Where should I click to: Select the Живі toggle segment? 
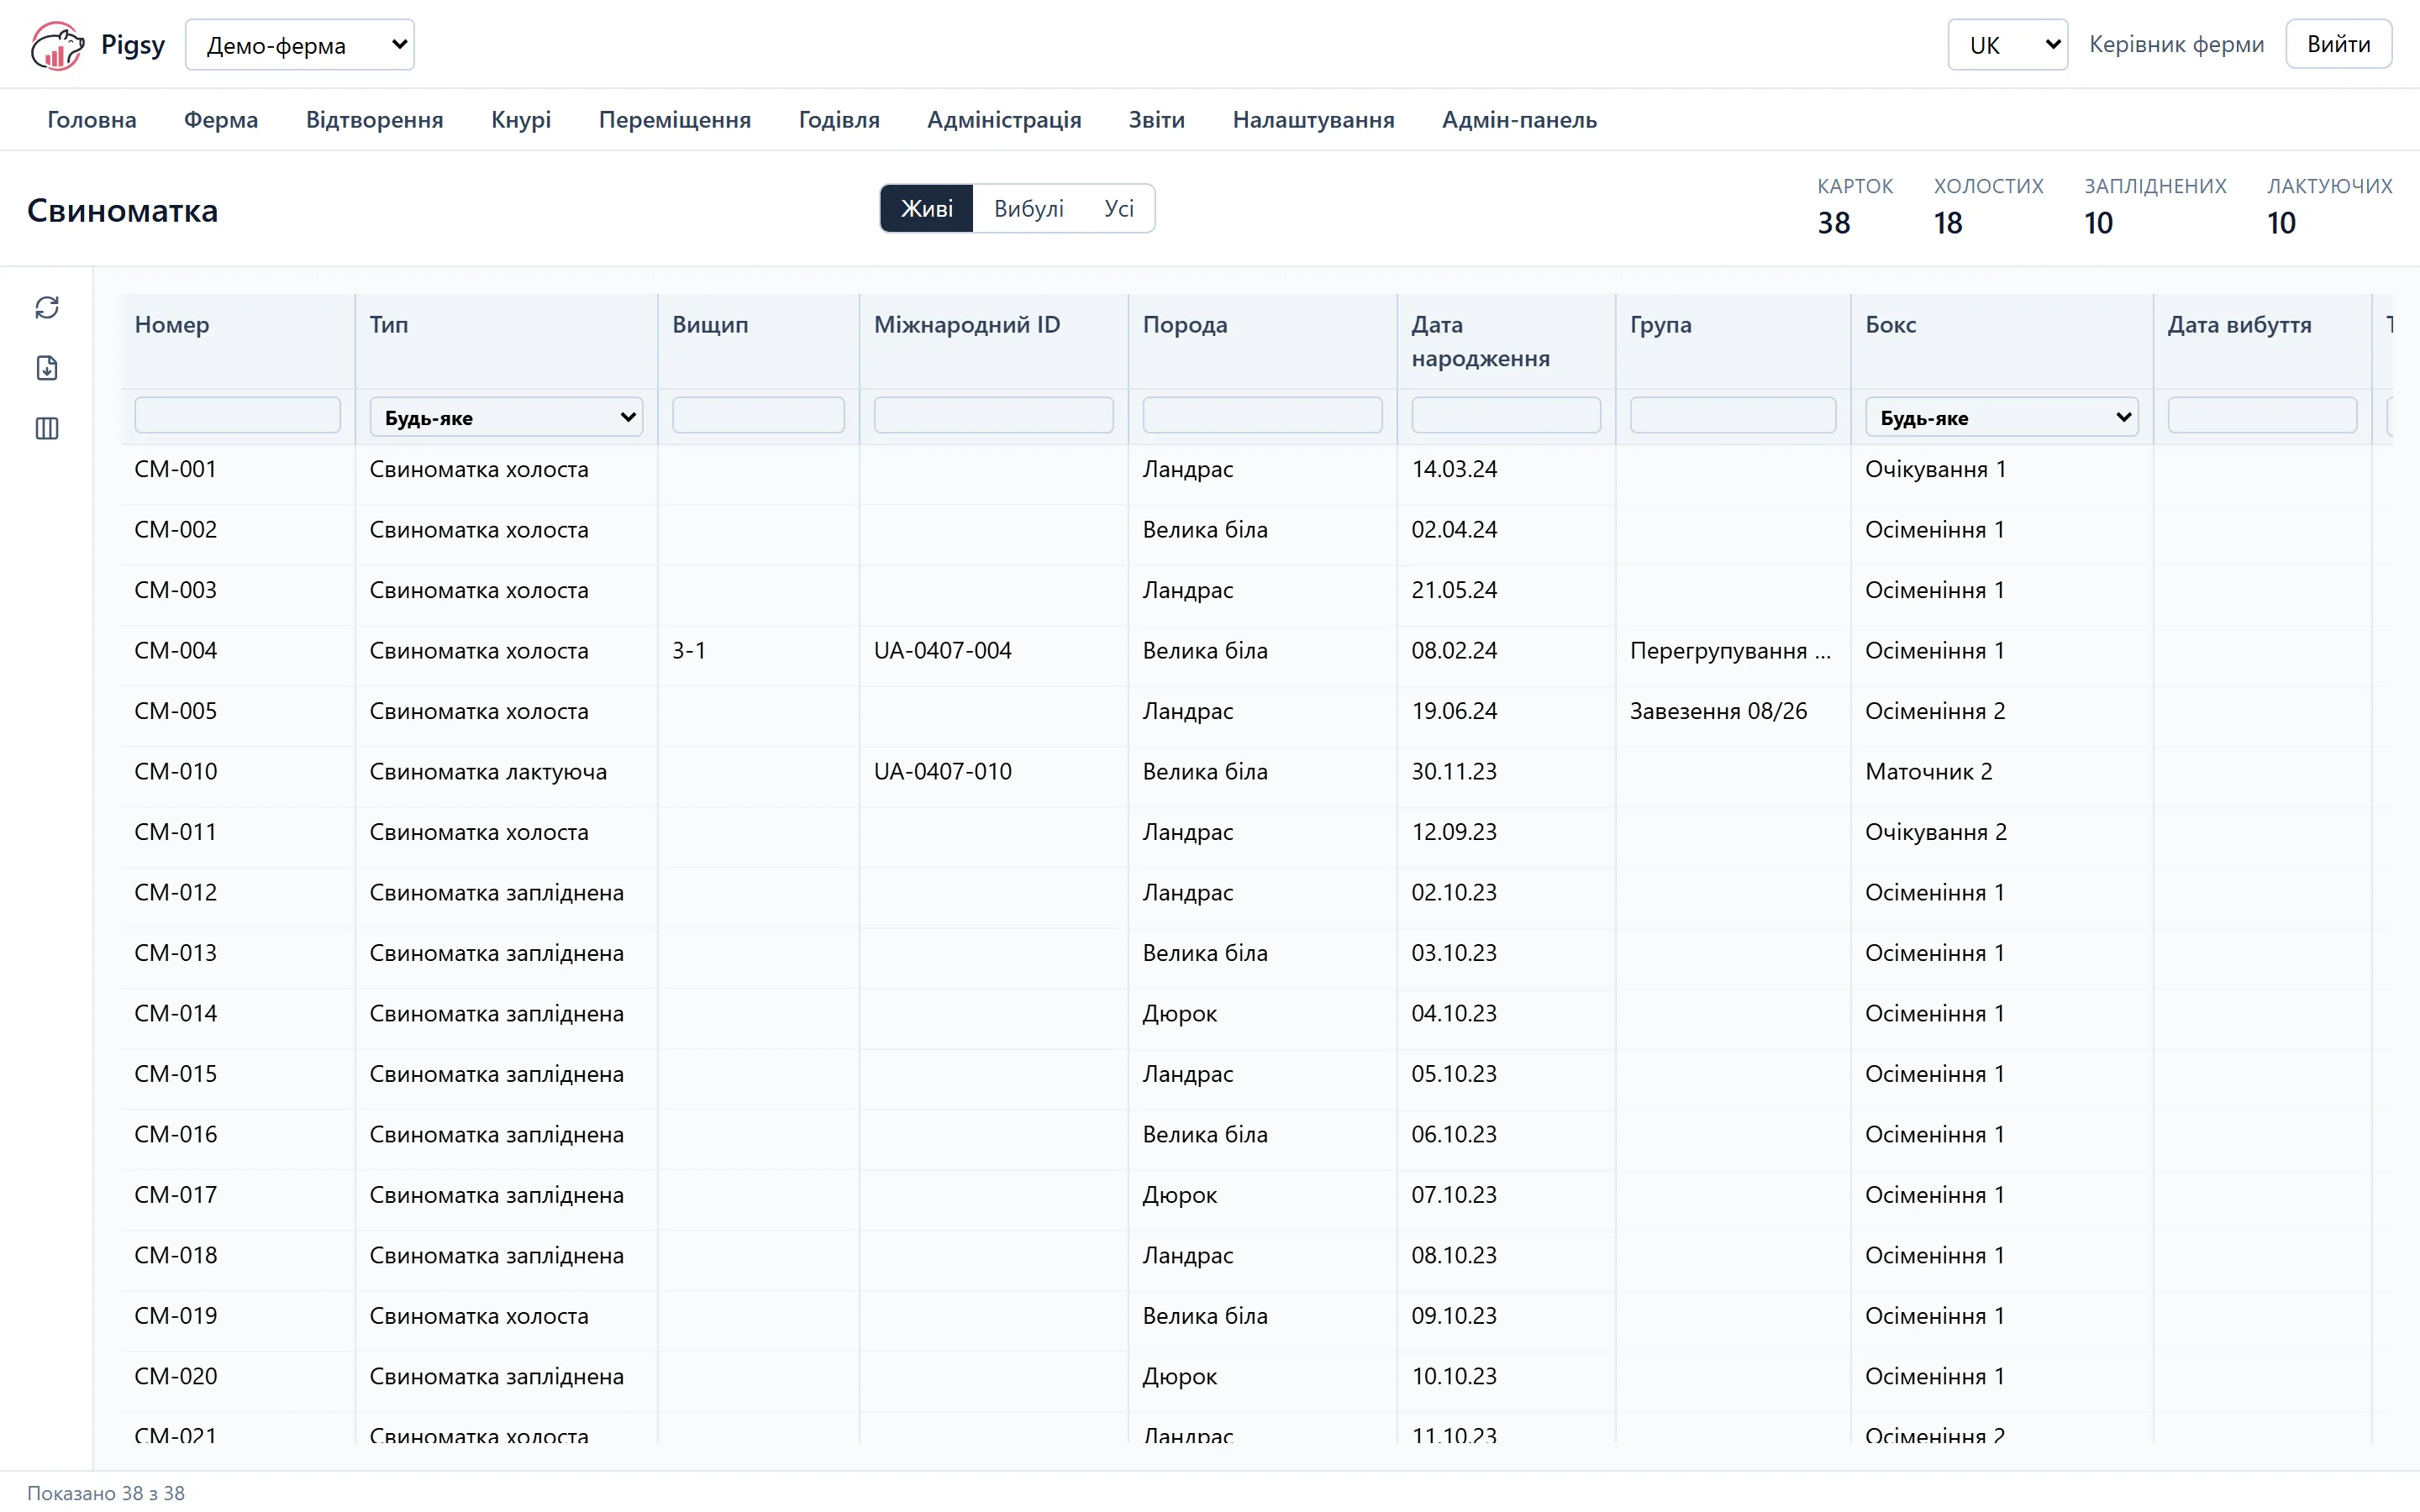coord(926,208)
